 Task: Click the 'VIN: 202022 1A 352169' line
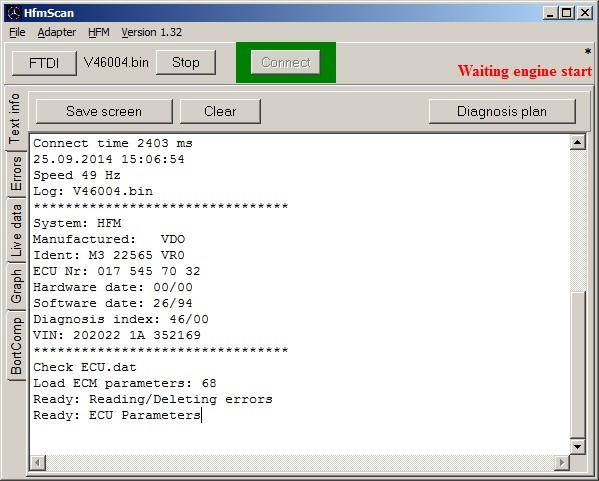pos(117,336)
